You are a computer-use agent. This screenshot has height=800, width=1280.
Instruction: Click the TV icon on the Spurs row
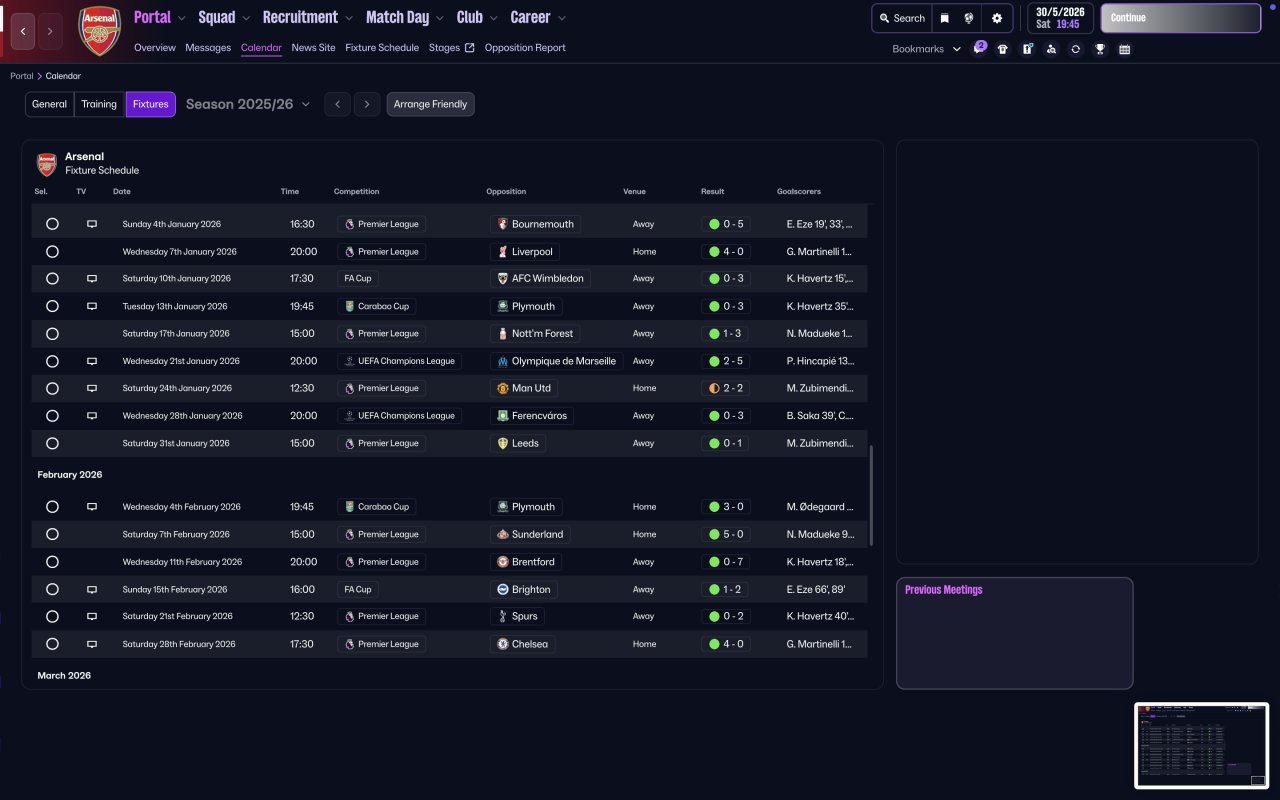(92, 616)
